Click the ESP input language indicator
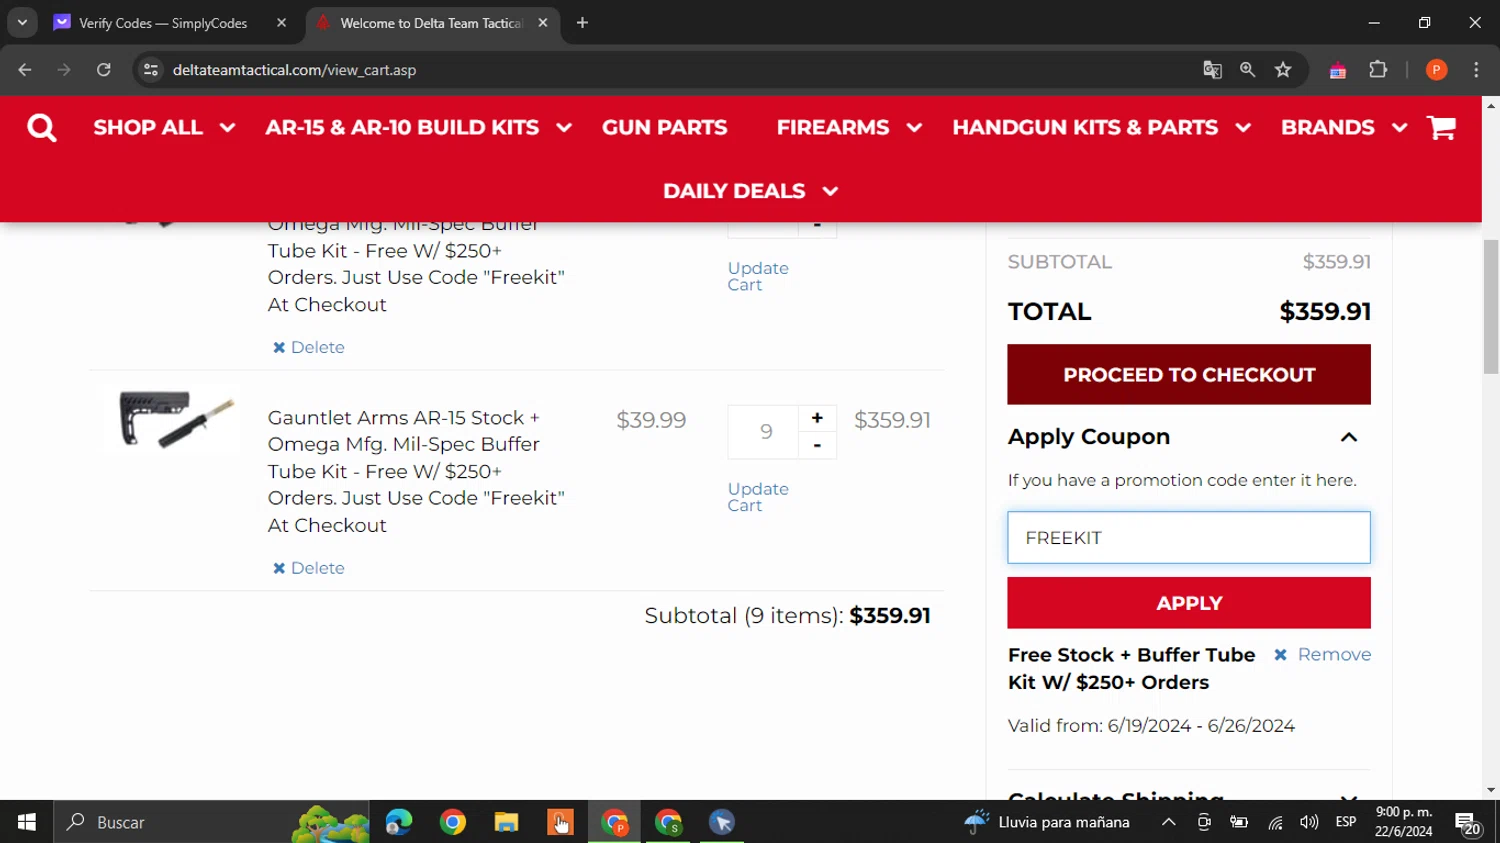Screen dimensions: 1500x843 [1345, 822]
